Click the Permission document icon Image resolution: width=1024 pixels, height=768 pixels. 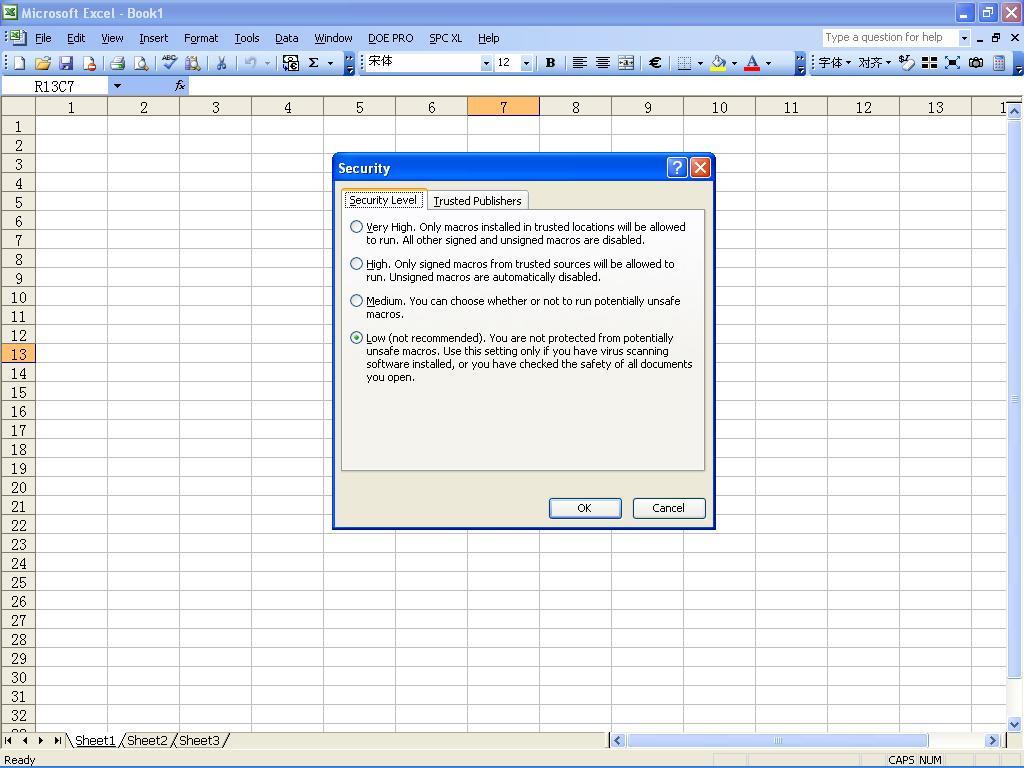(x=89, y=63)
